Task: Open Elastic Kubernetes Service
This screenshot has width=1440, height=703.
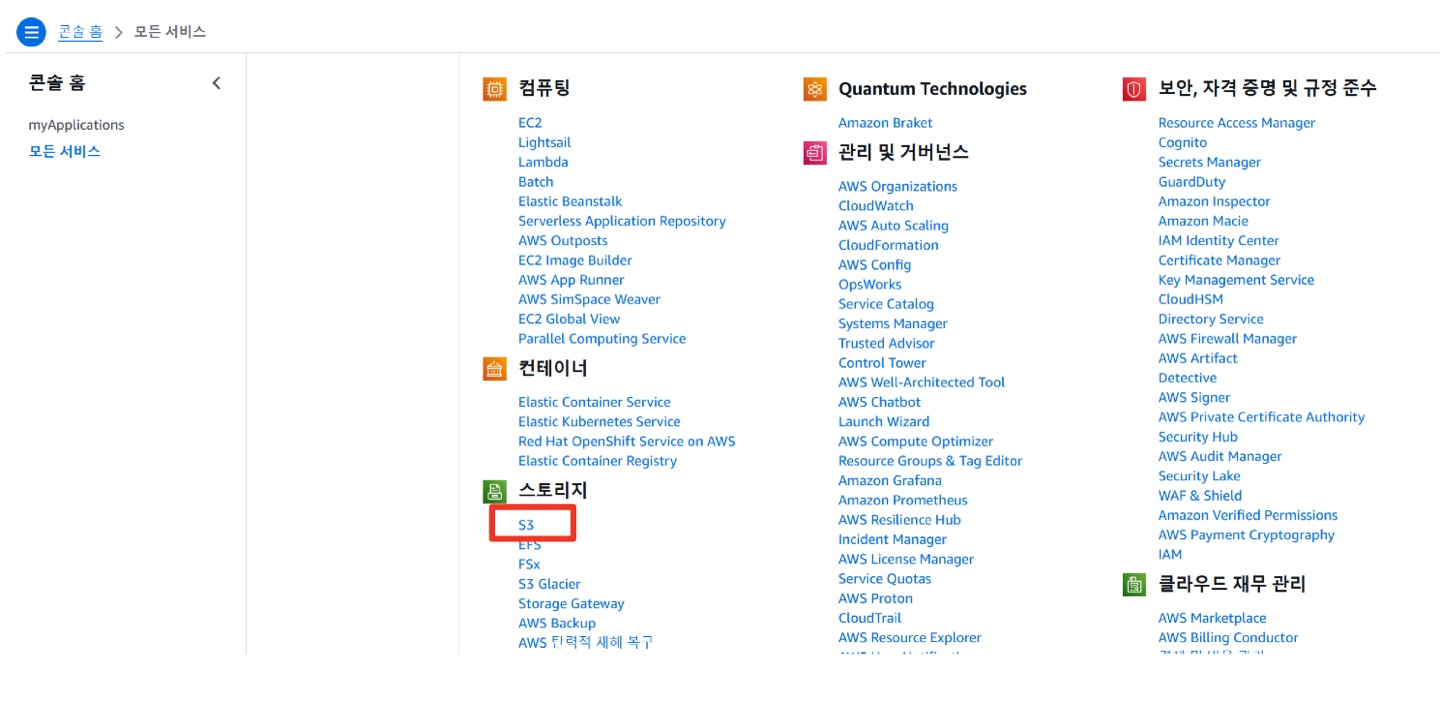Action: (599, 422)
